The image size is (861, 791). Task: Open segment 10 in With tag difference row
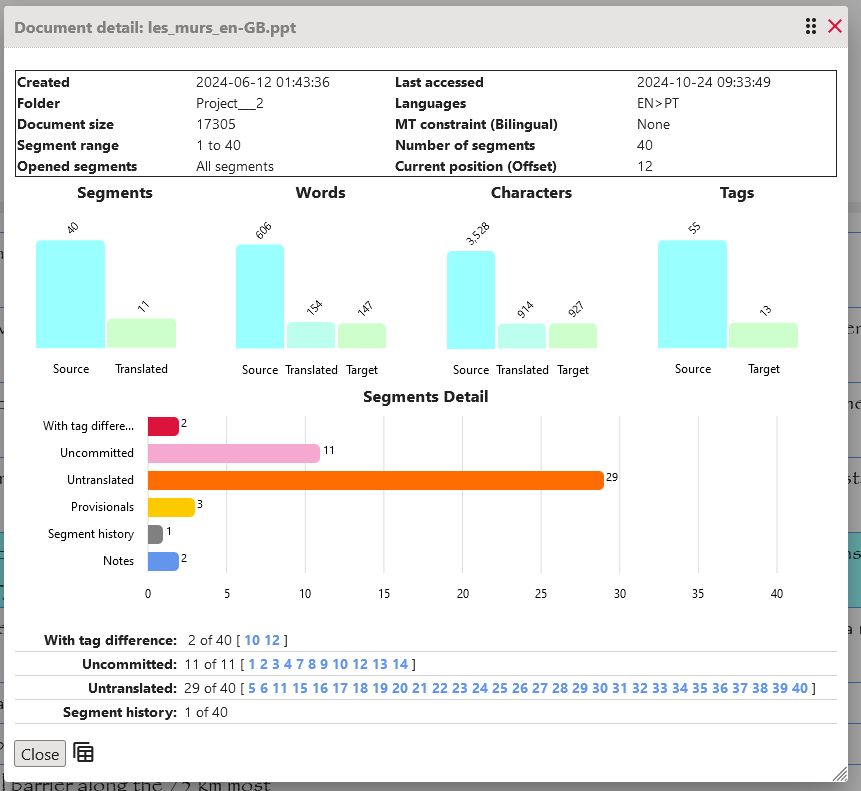tap(252, 640)
